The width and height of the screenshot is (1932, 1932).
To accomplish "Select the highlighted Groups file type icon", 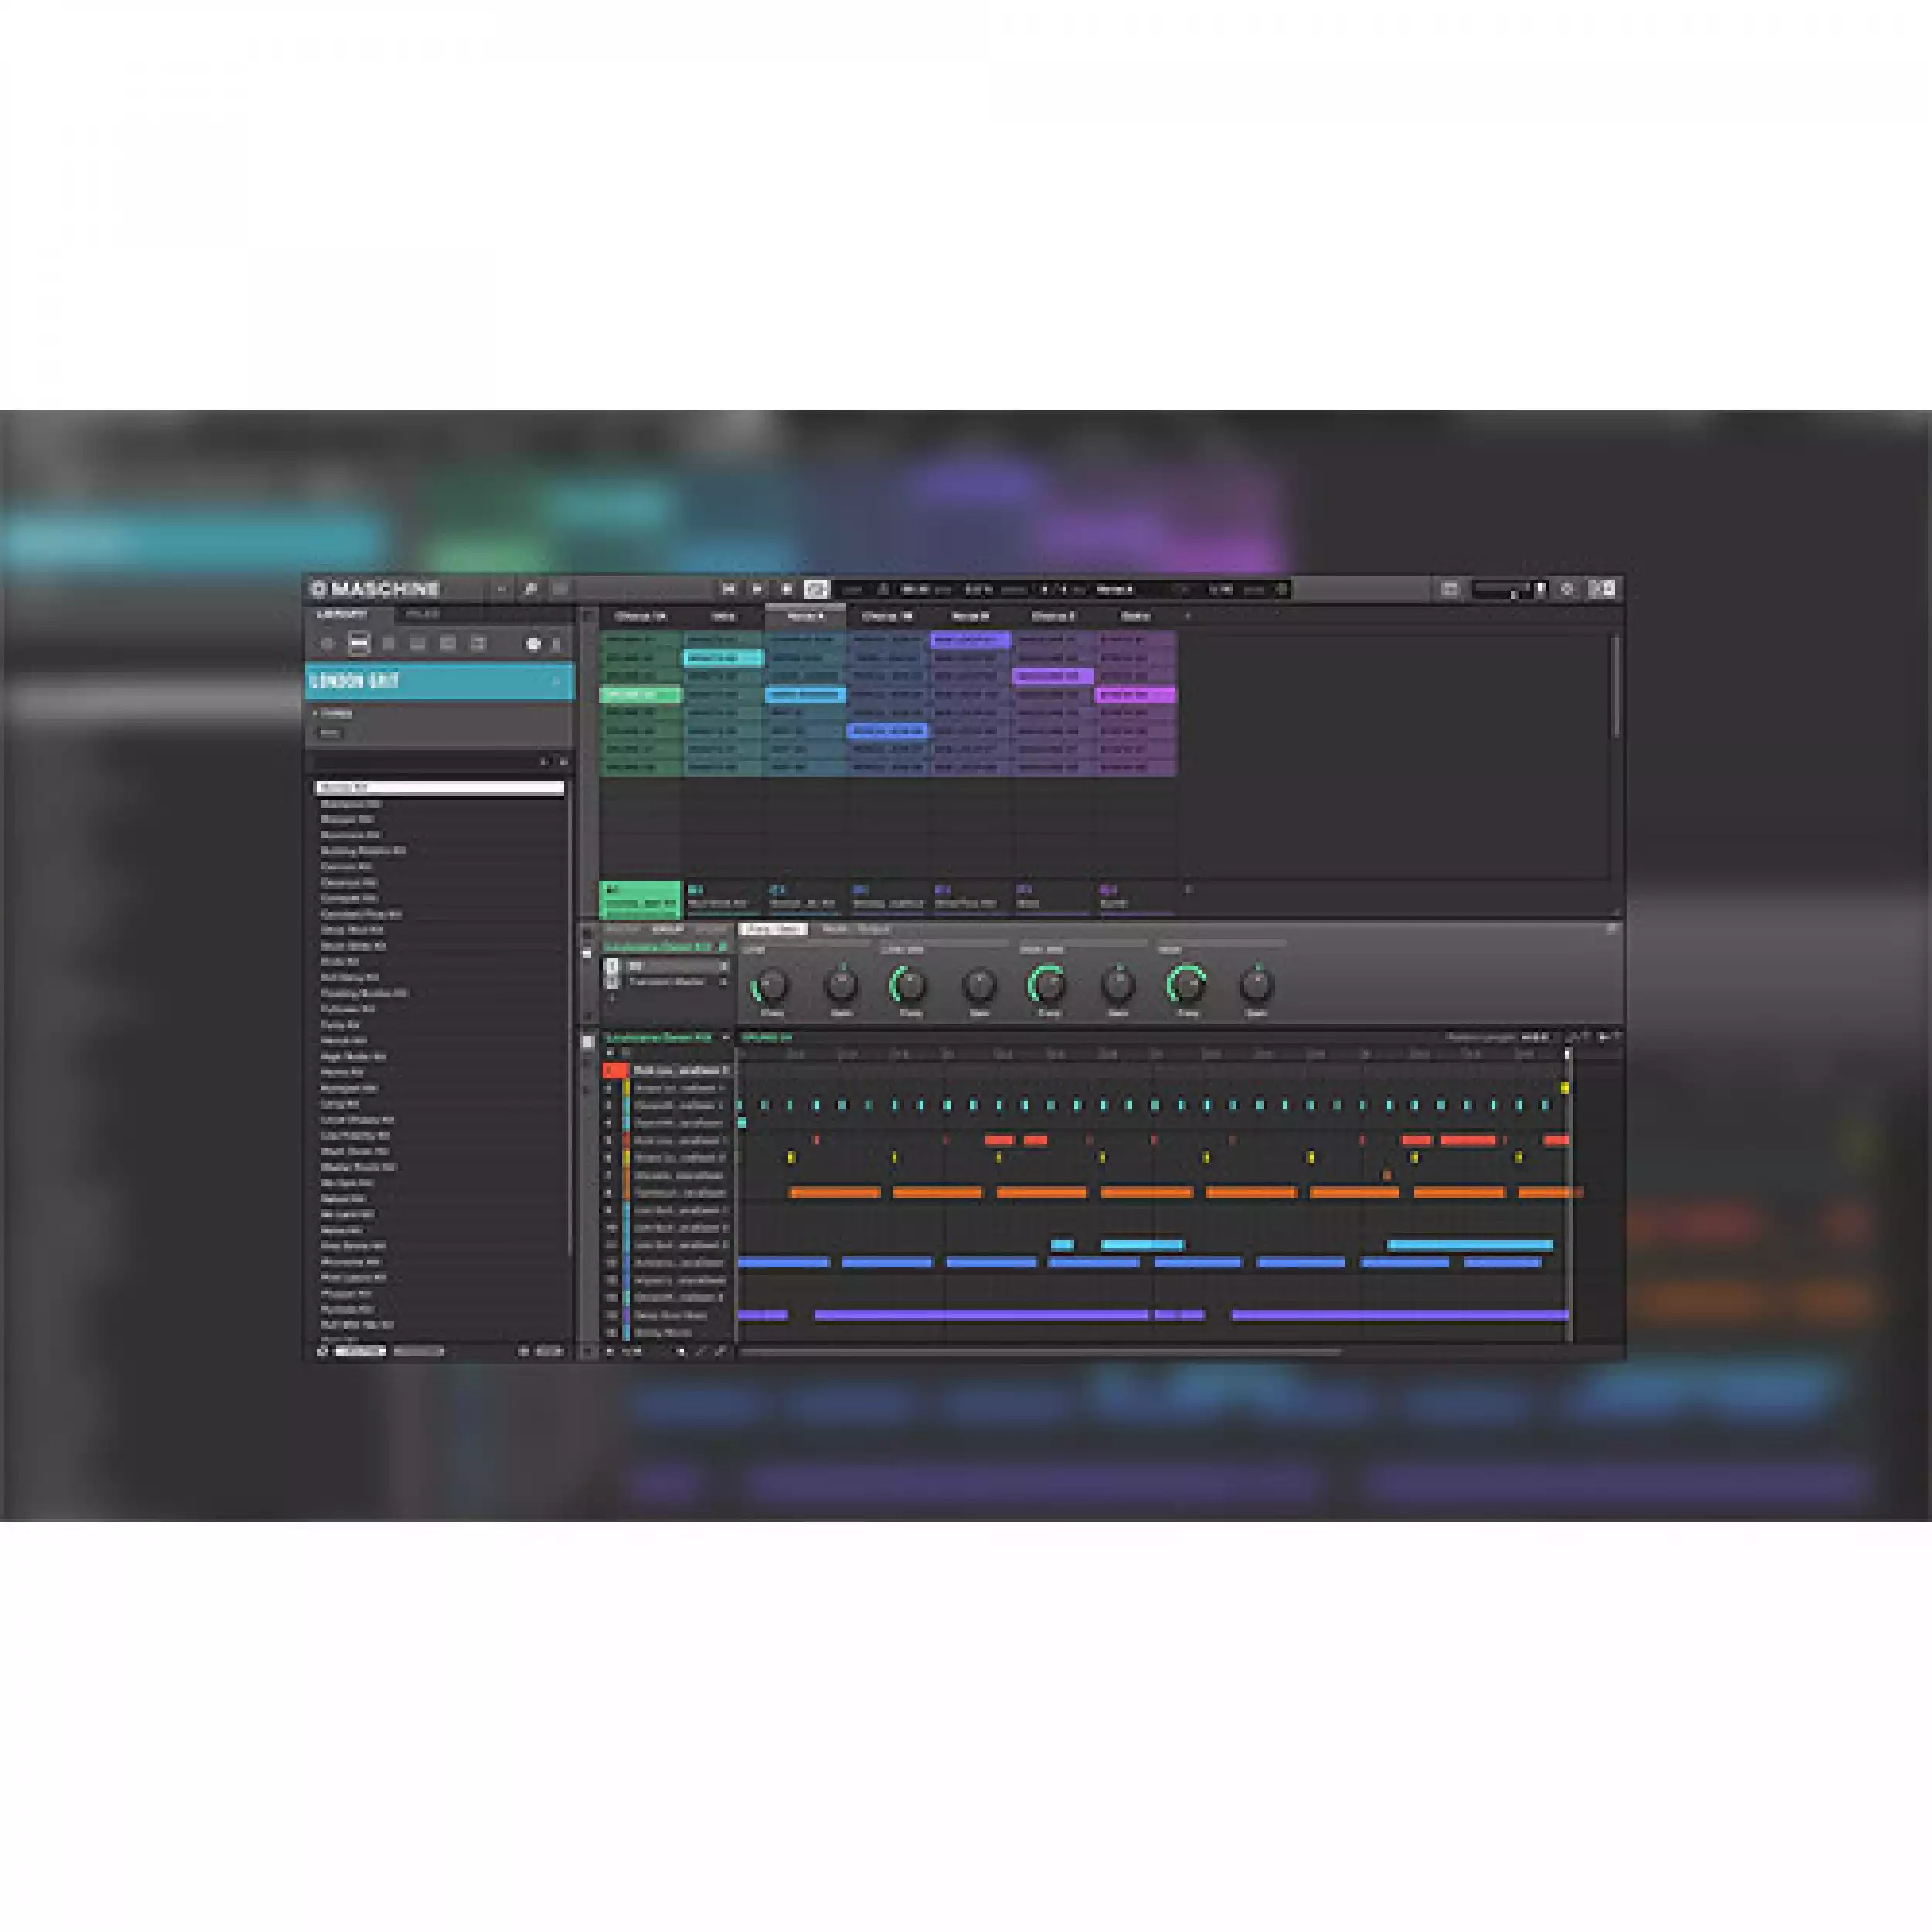I will (358, 644).
